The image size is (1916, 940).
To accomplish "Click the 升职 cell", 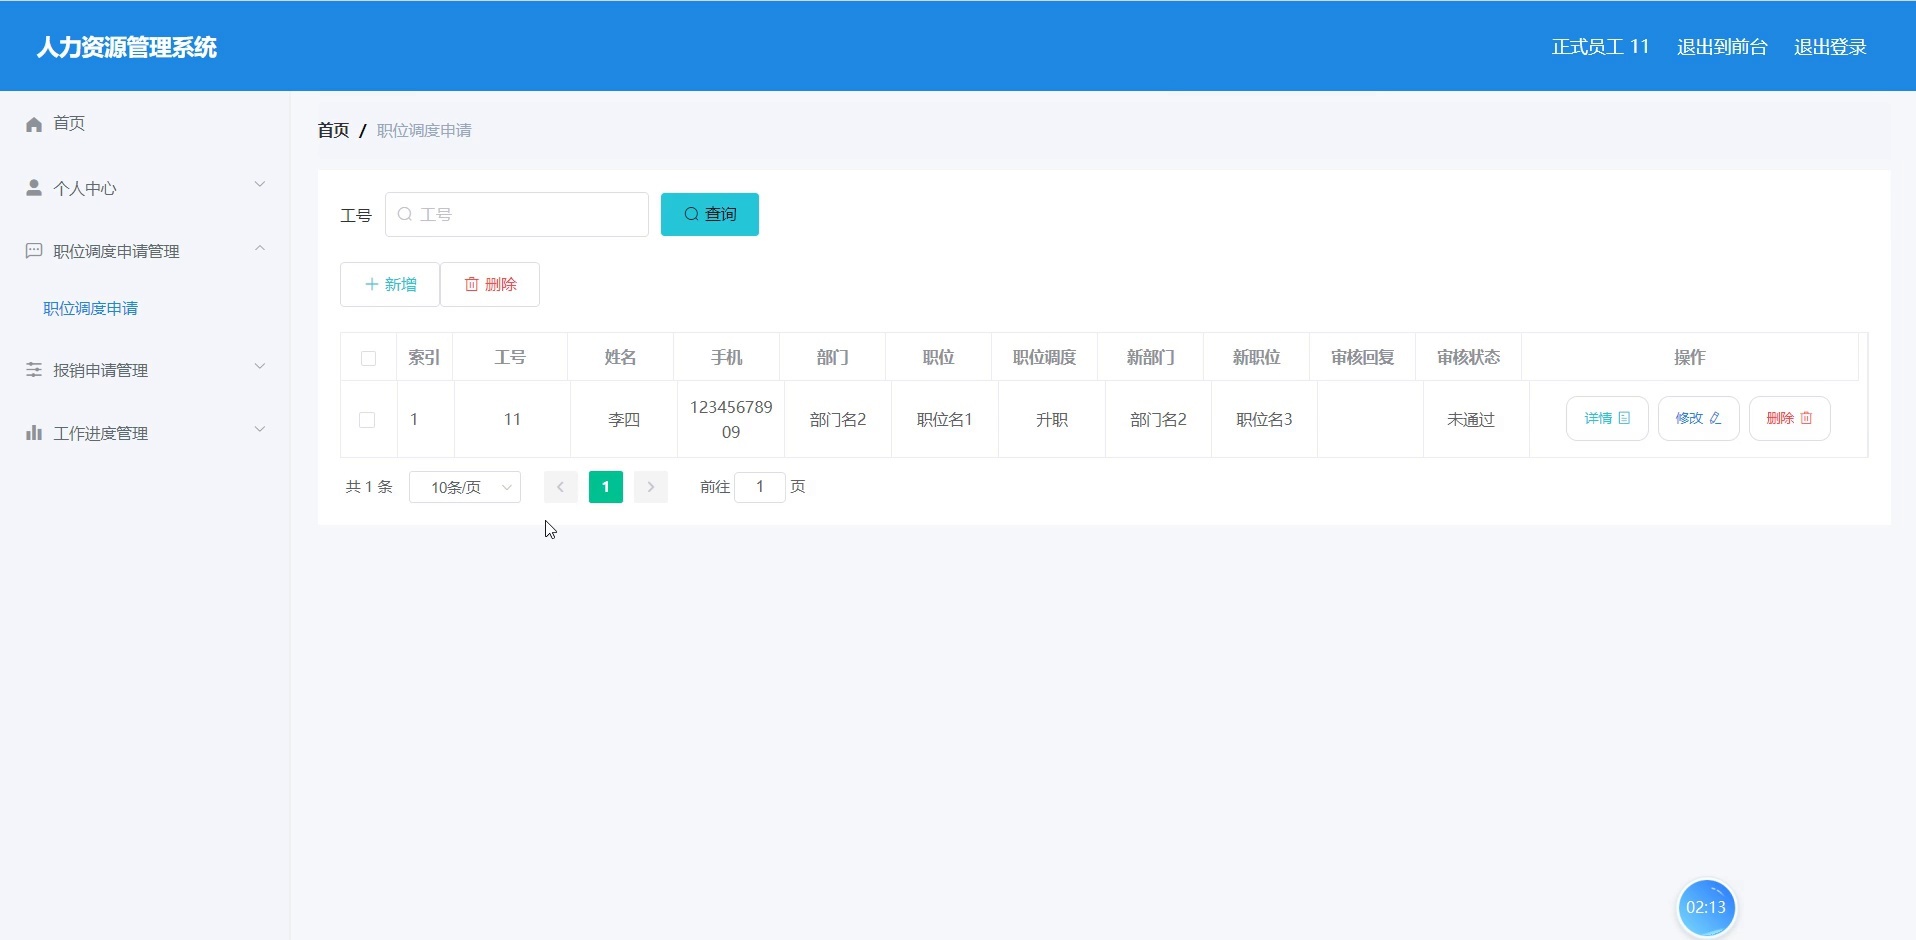I will (x=1052, y=420).
